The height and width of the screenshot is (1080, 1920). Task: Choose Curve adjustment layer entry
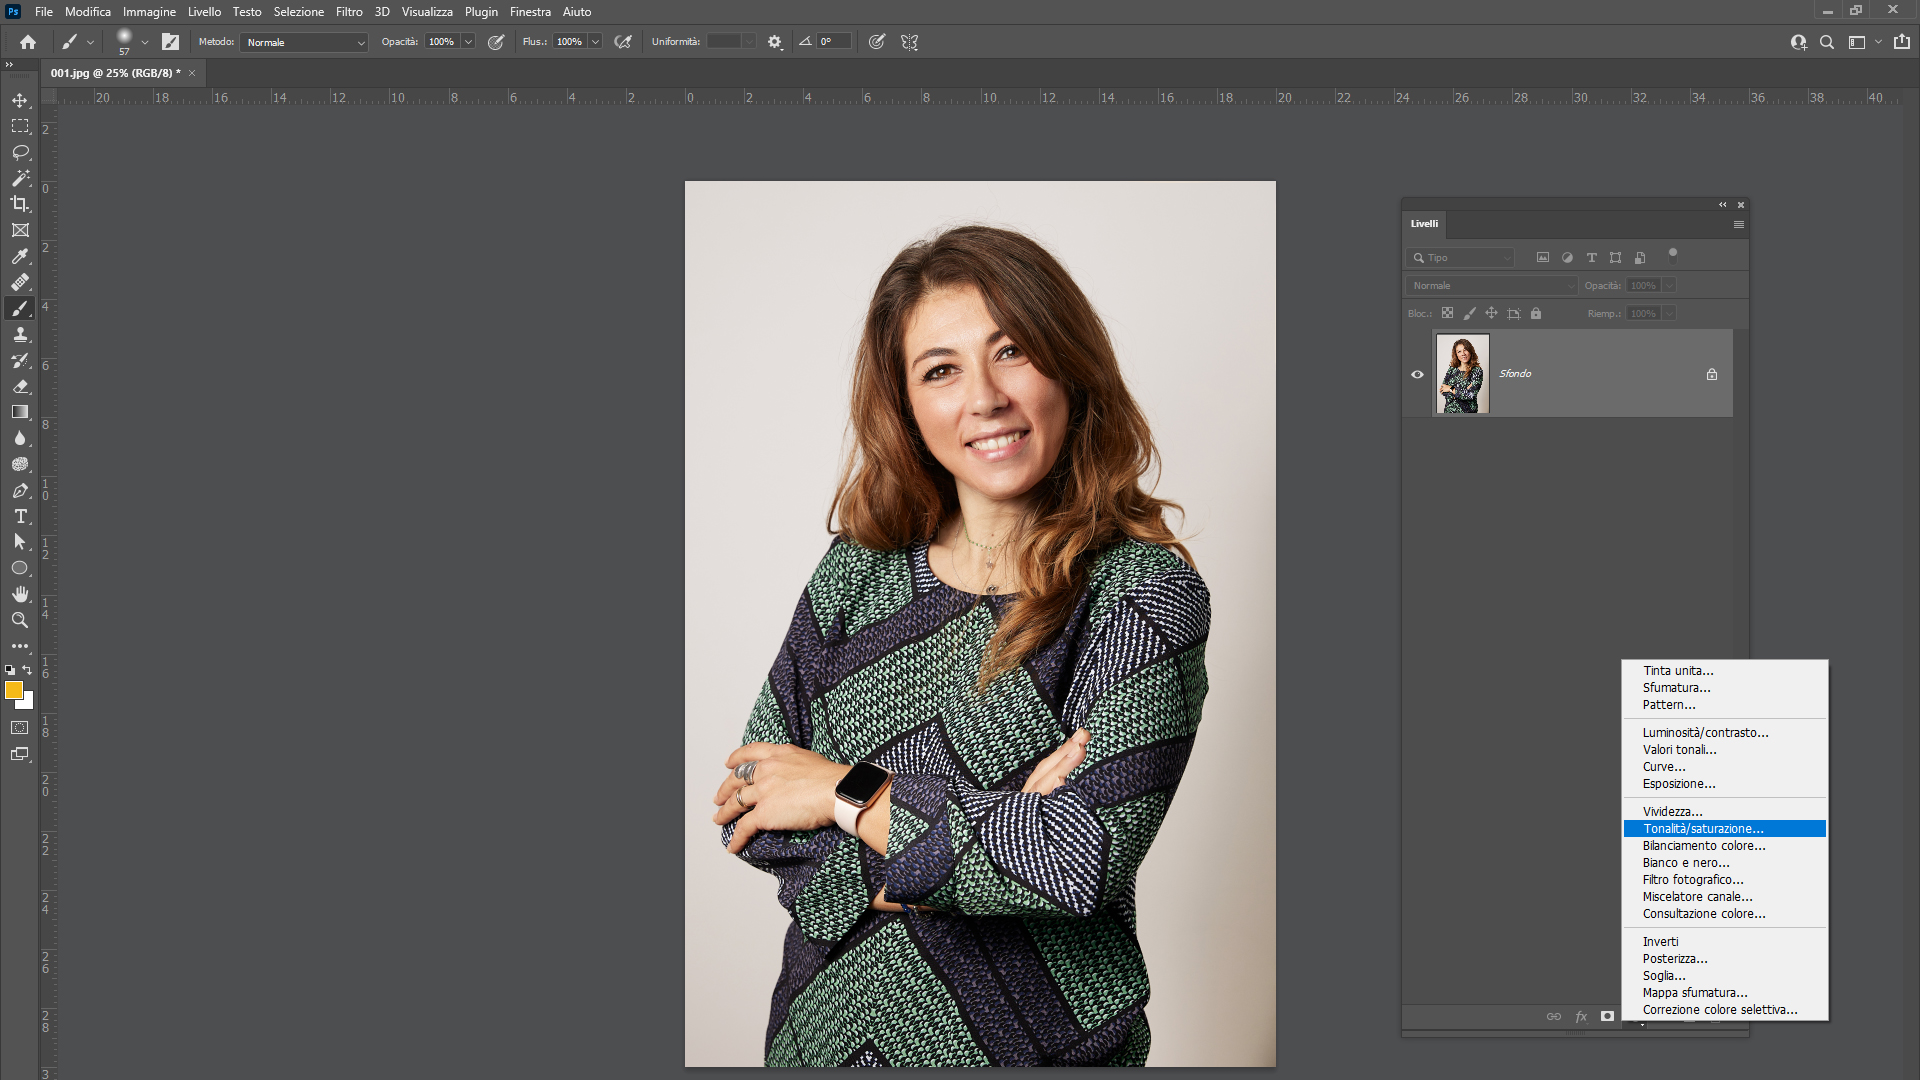coord(1664,767)
